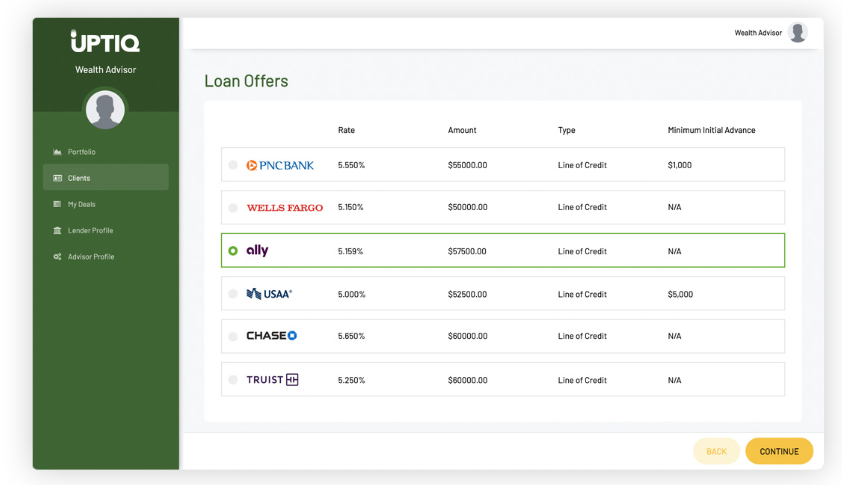Viewport: 842px width, 485px height.
Task: Click the Wells Fargo logo
Action: (x=285, y=208)
